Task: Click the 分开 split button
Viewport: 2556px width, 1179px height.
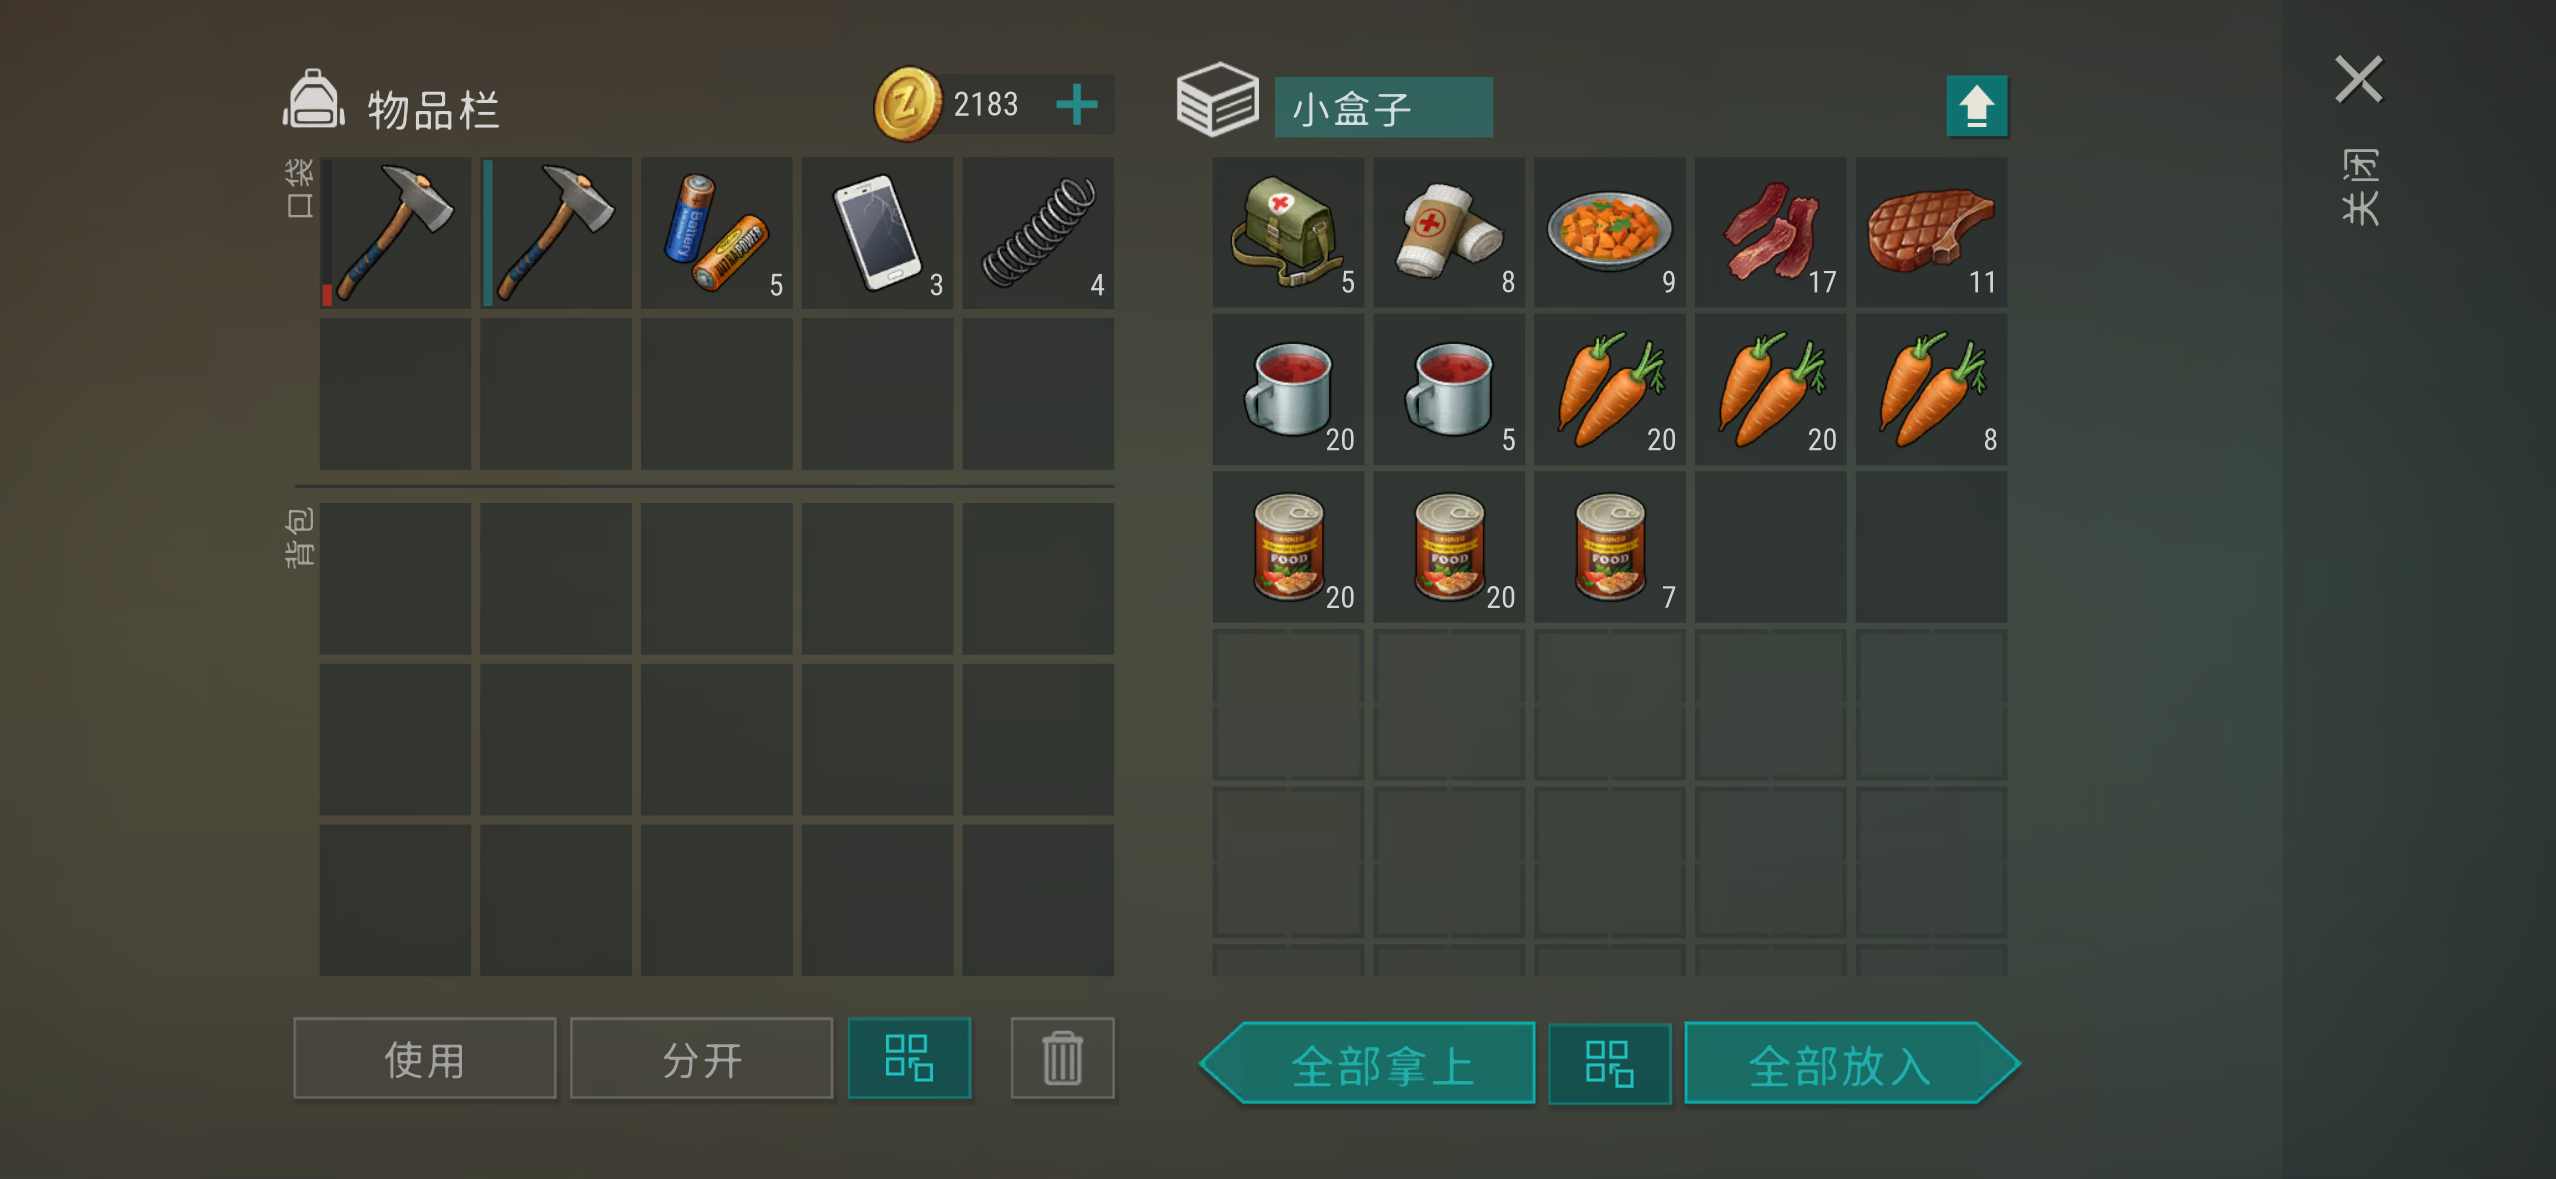Action: [702, 1059]
